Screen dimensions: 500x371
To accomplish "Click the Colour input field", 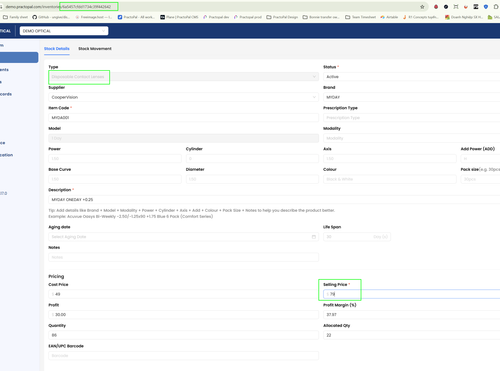I will click(390, 179).
